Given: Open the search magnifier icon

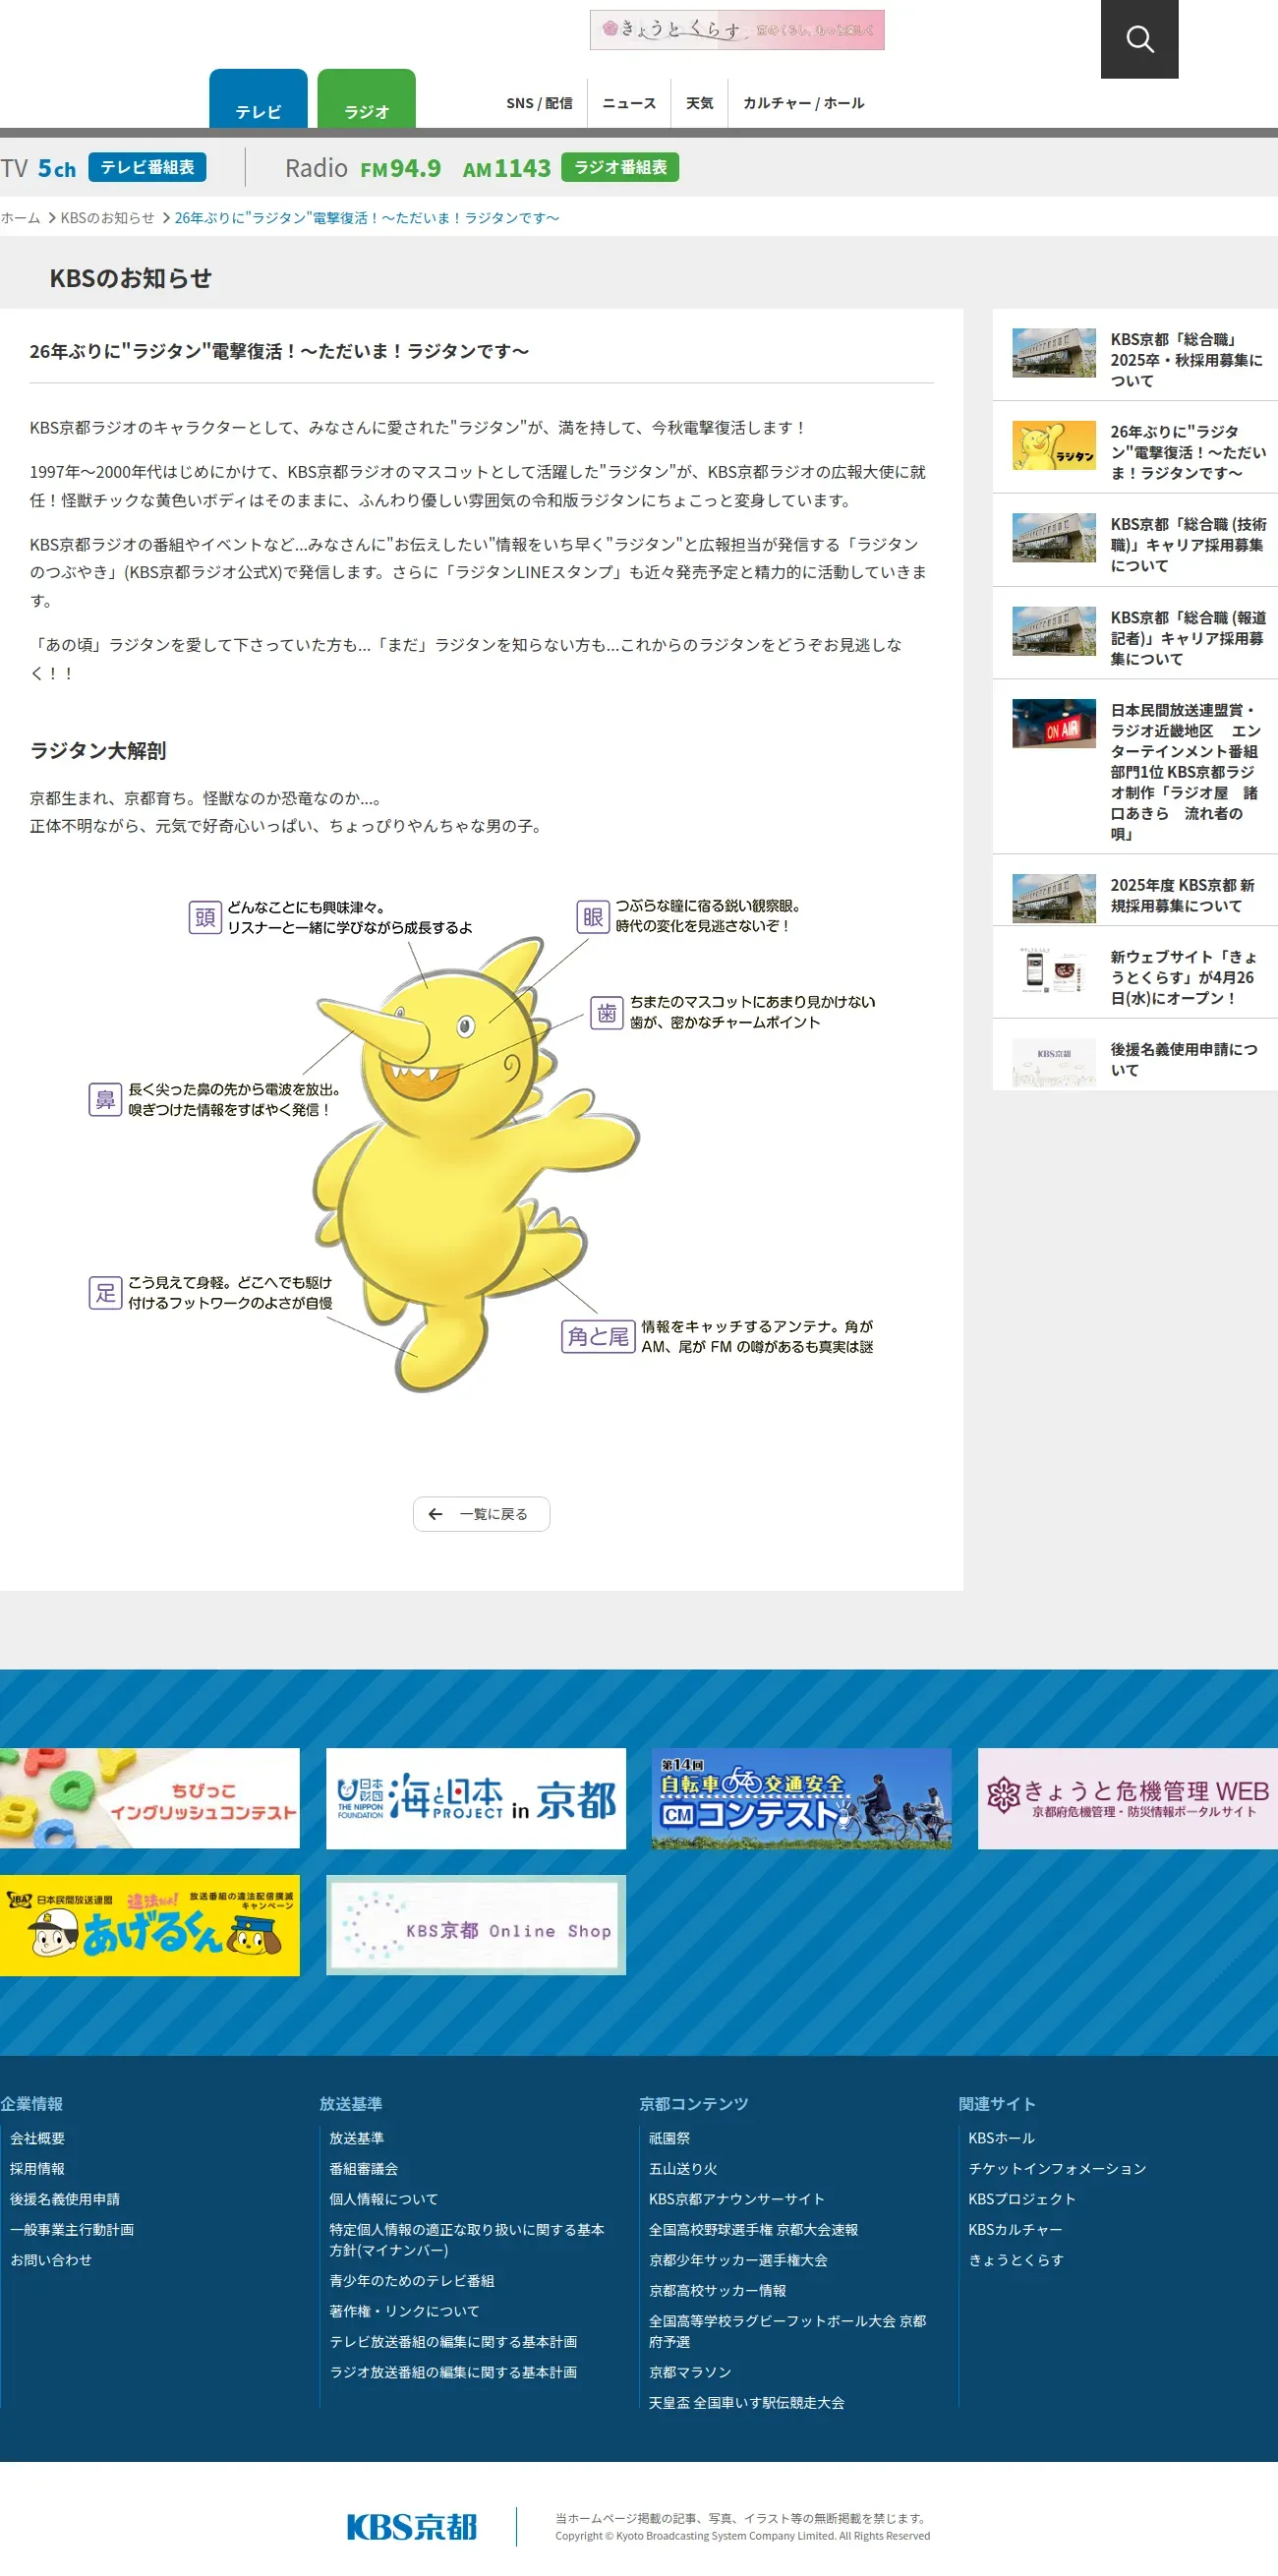Looking at the screenshot, I should click(x=1139, y=39).
